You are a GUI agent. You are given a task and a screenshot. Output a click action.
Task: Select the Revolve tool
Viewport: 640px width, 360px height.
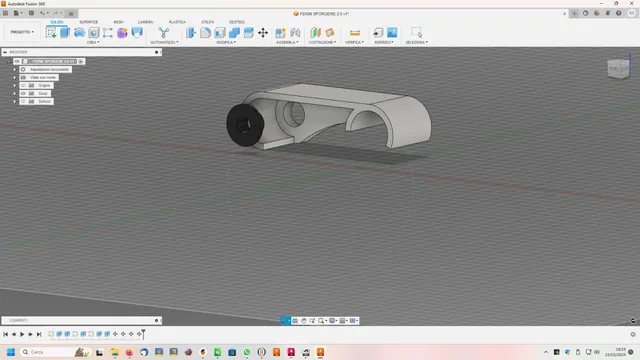(x=79, y=33)
